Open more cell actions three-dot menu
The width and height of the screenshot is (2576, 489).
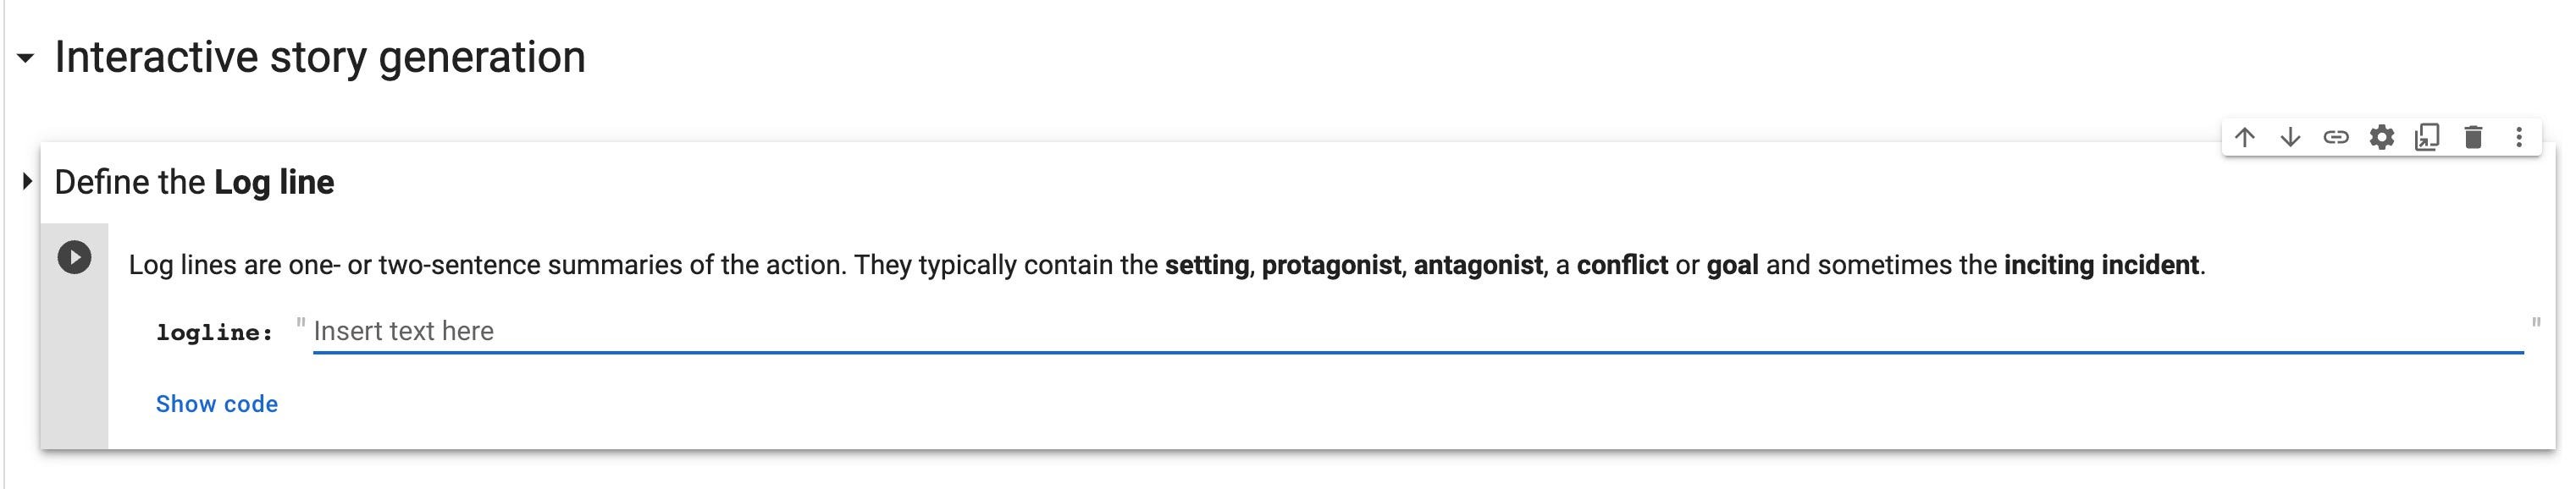(2519, 137)
